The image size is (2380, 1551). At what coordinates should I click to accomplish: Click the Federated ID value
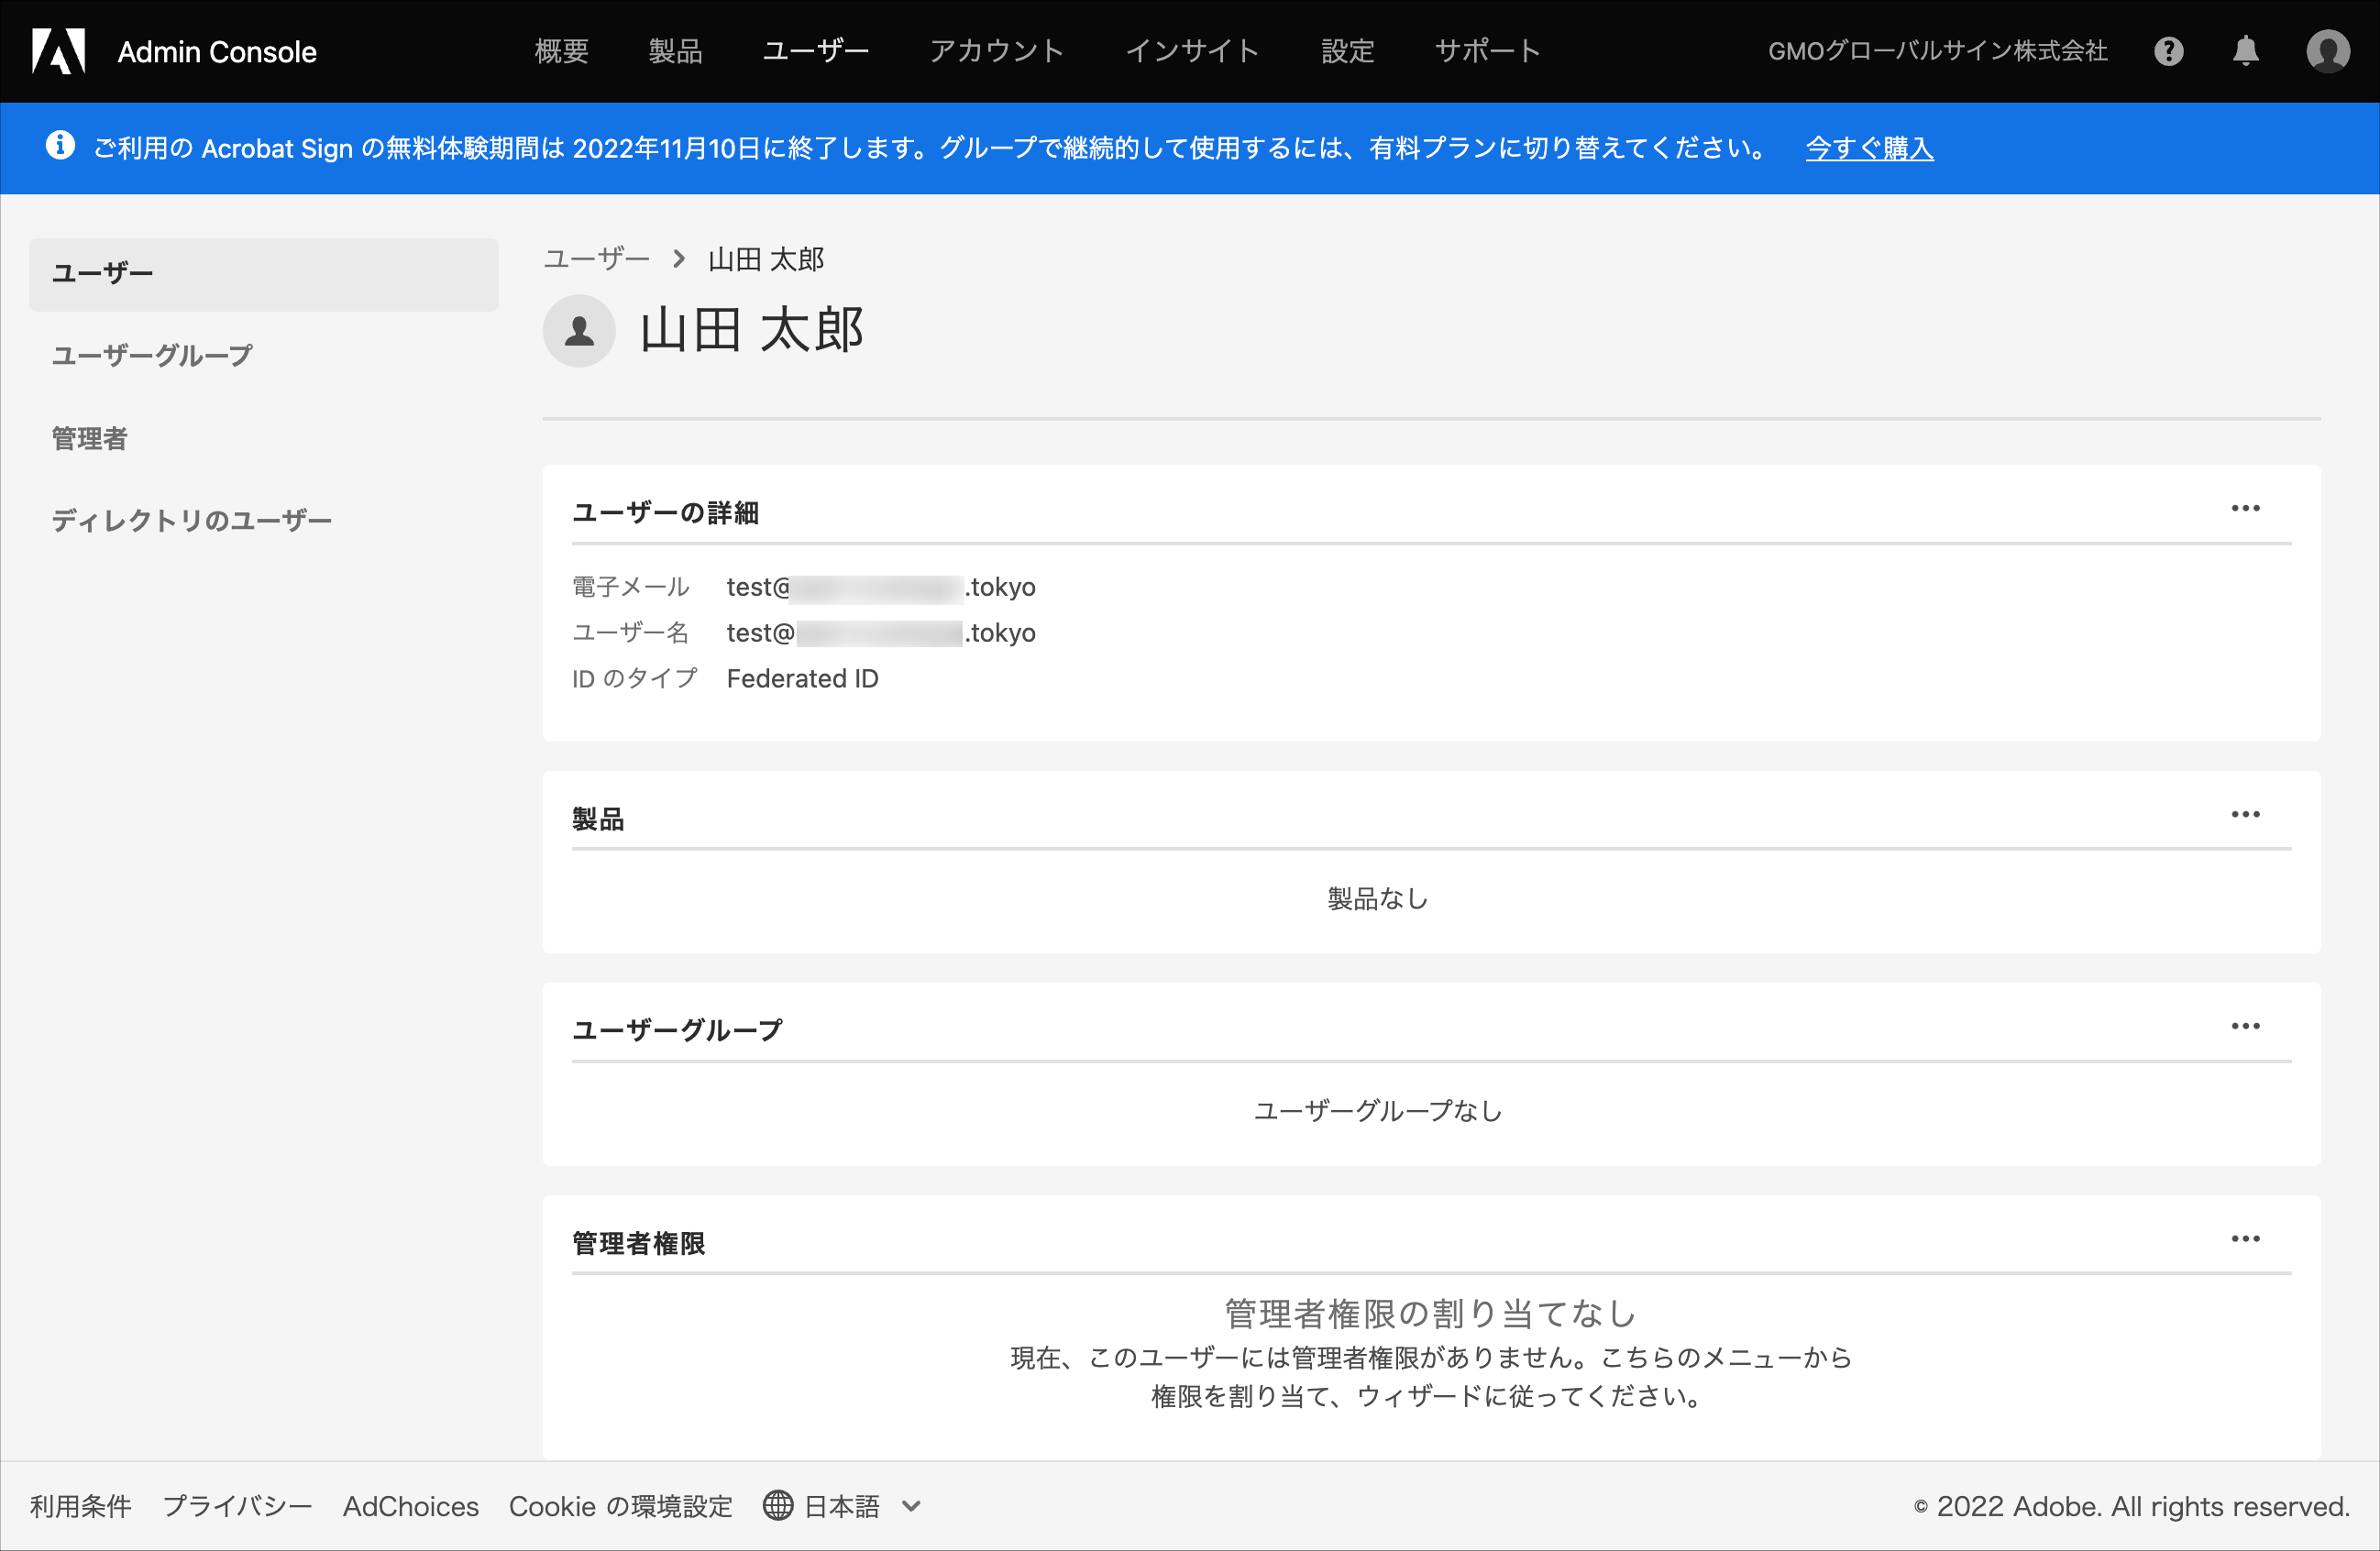[803, 679]
